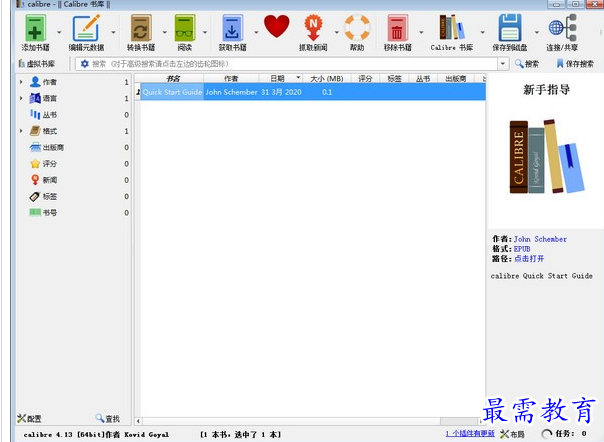The height and width of the screenshot is (442, 604).
Task: Click the Convert books (转换书籍) icon
Action: pyautogui.click(x=141, y=28)
